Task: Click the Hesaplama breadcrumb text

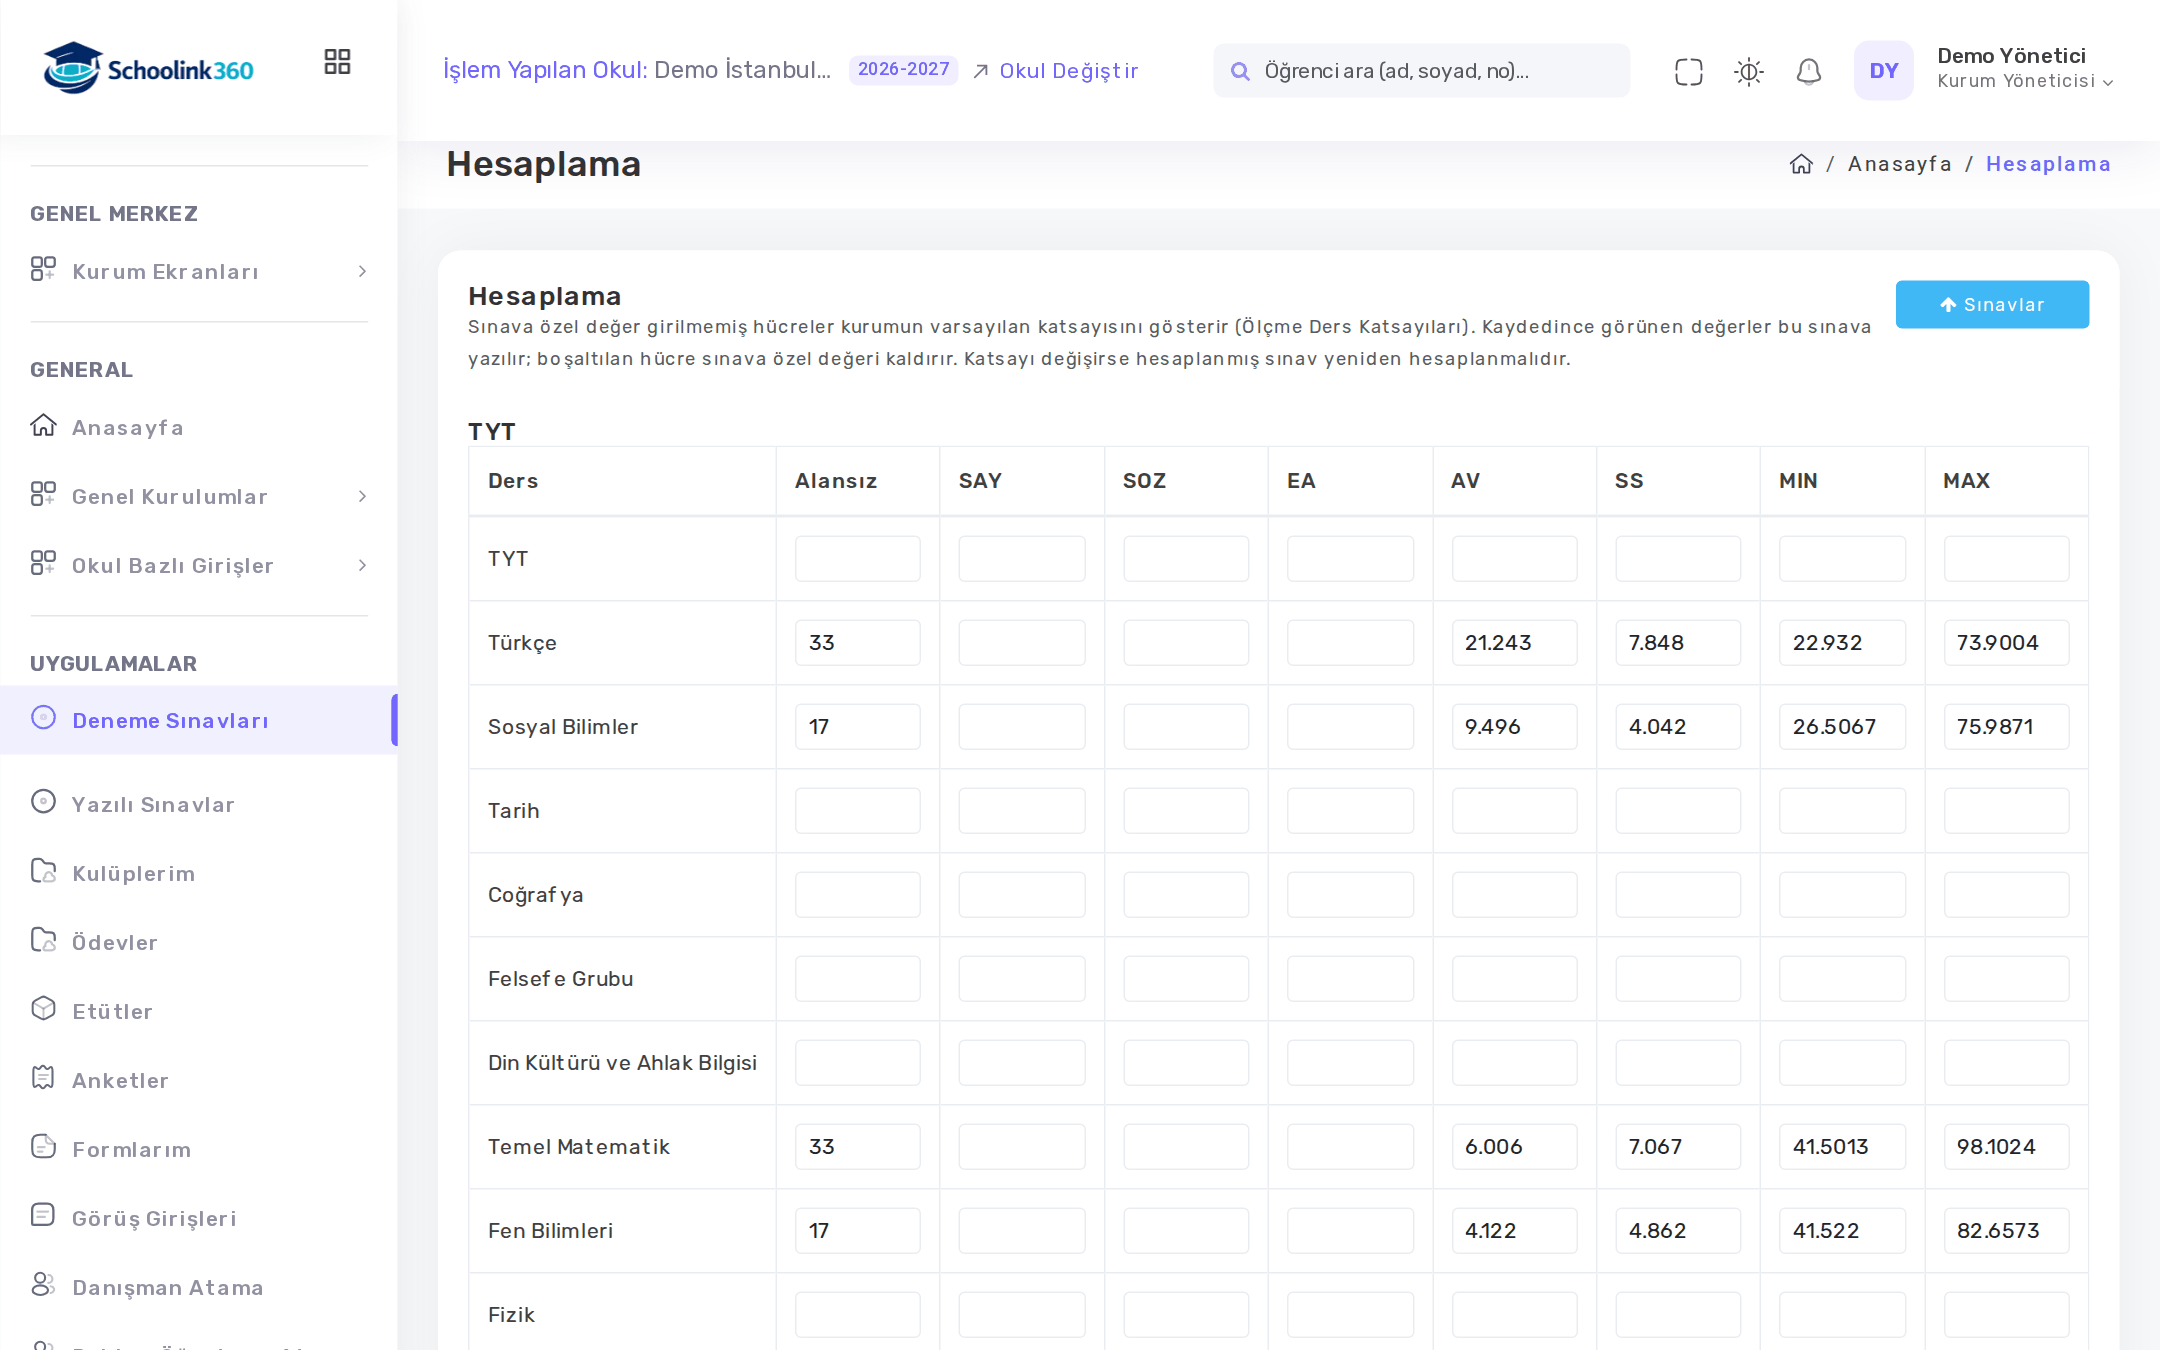Action: coord(2048,164)
